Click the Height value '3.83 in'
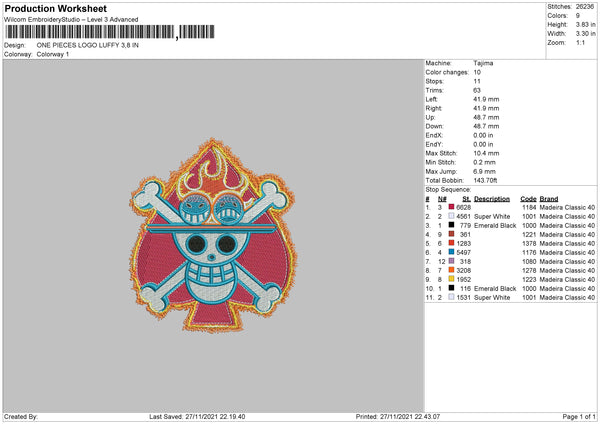This screenshot has width=600, height=424. pyautogui.click(x=585, y=24)
